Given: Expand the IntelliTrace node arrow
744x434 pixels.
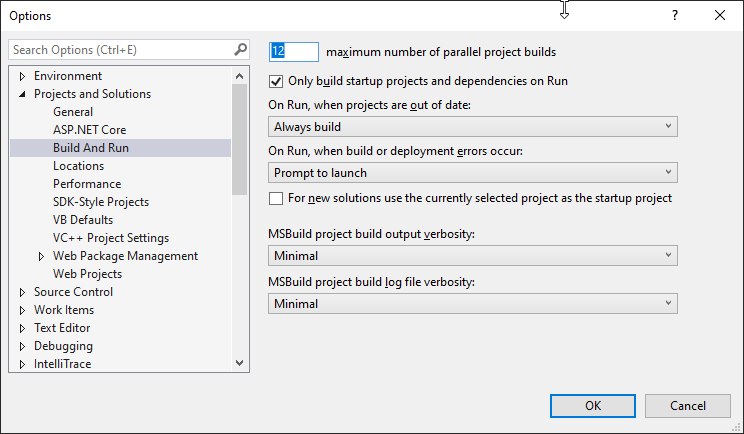Looking at the screenshot, I should coord(22,364).
